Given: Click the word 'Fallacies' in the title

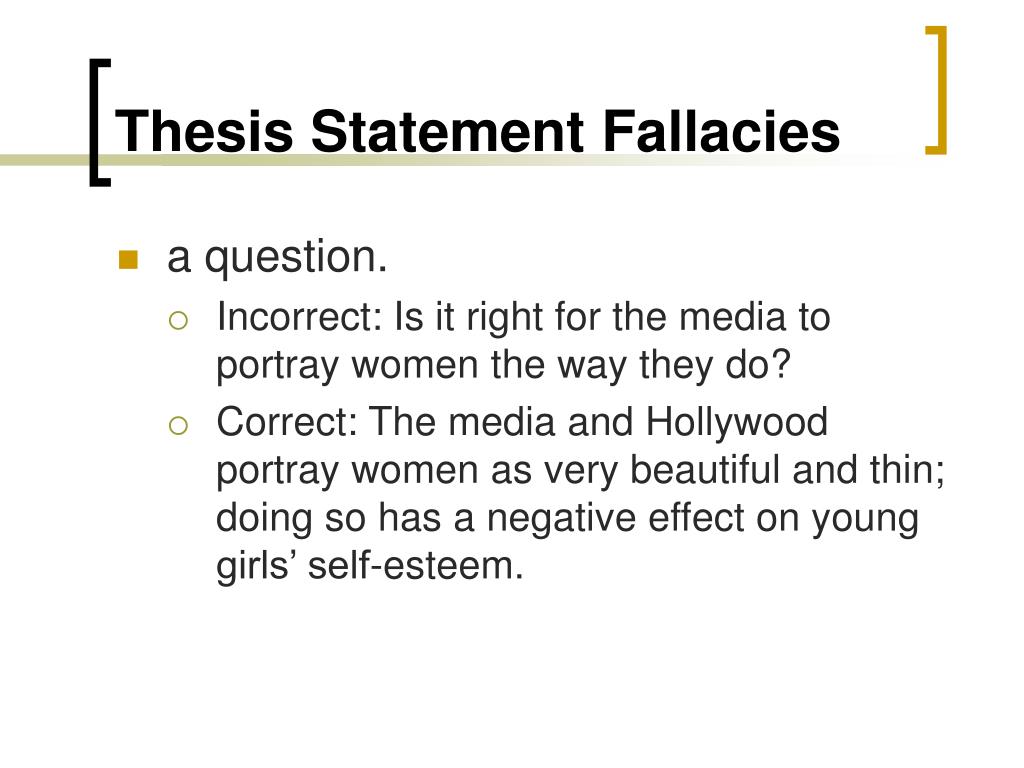Looking at the screenshot, I should pyautogui.click(x=721, y=131).
